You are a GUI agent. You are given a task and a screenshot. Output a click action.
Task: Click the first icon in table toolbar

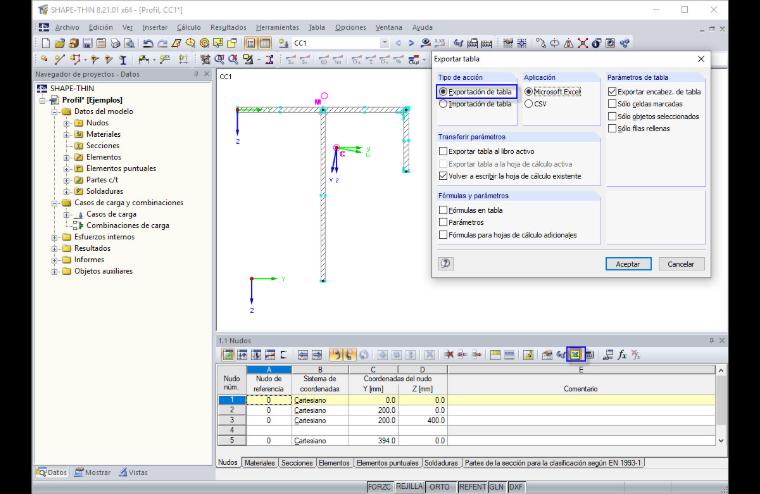coord(227,355)
